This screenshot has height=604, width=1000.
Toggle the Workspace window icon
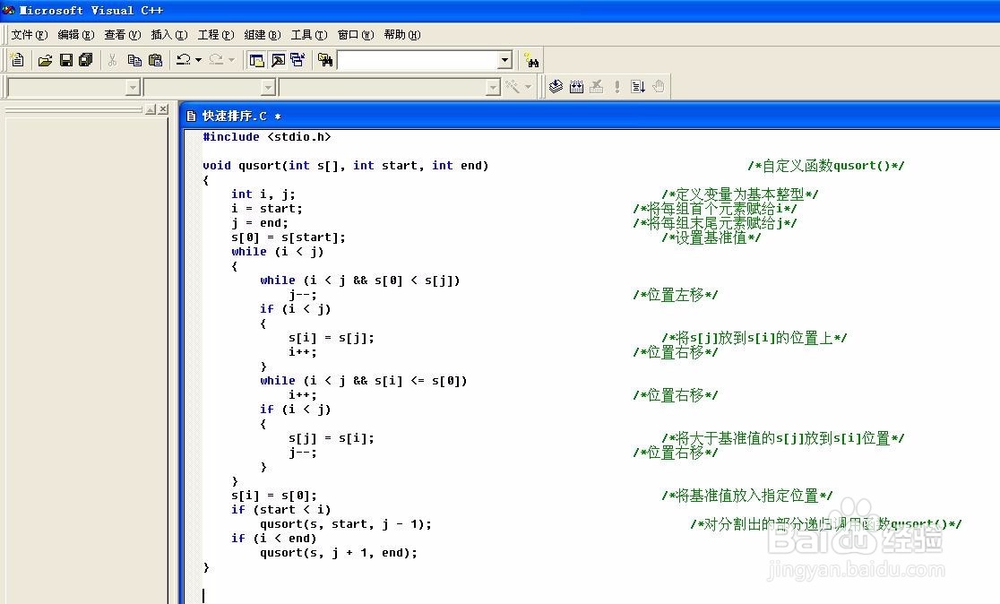[256, 60]
